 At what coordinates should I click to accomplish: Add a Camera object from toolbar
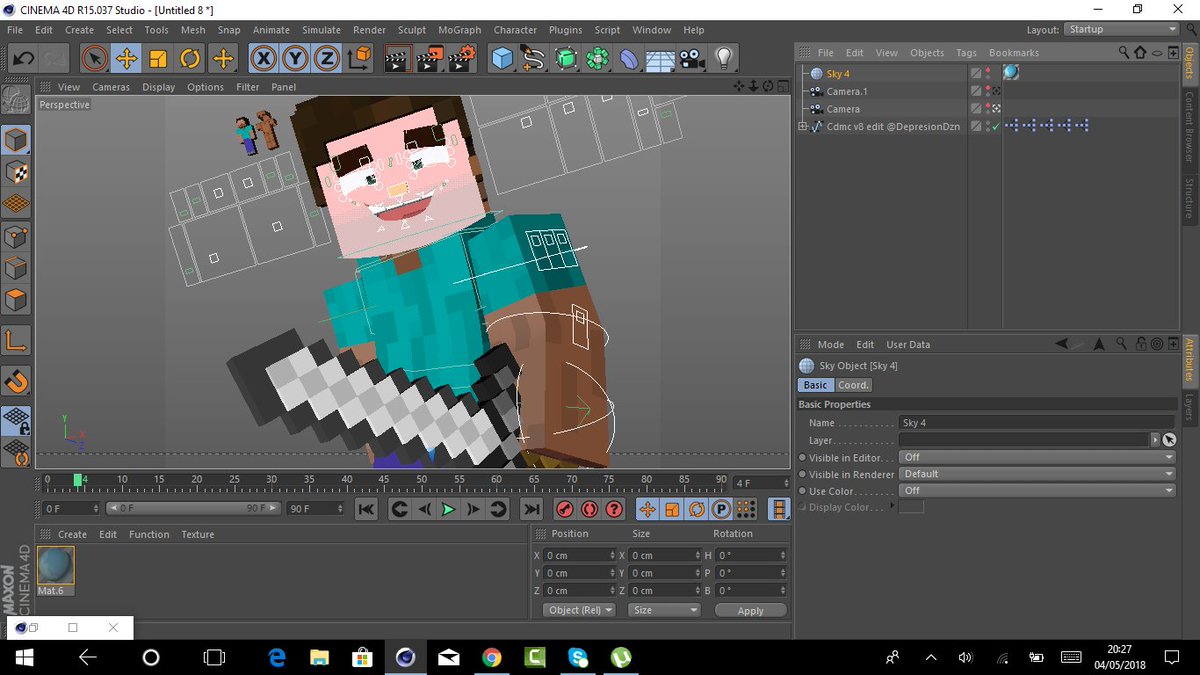click(690, 58)
